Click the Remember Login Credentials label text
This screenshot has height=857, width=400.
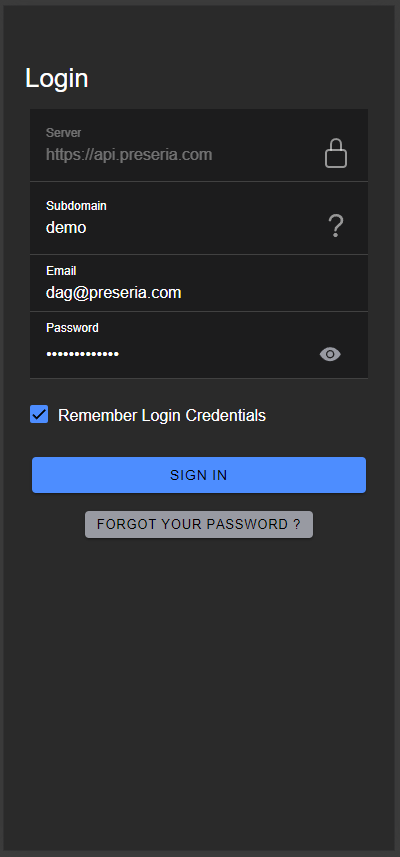coord(162,415)
